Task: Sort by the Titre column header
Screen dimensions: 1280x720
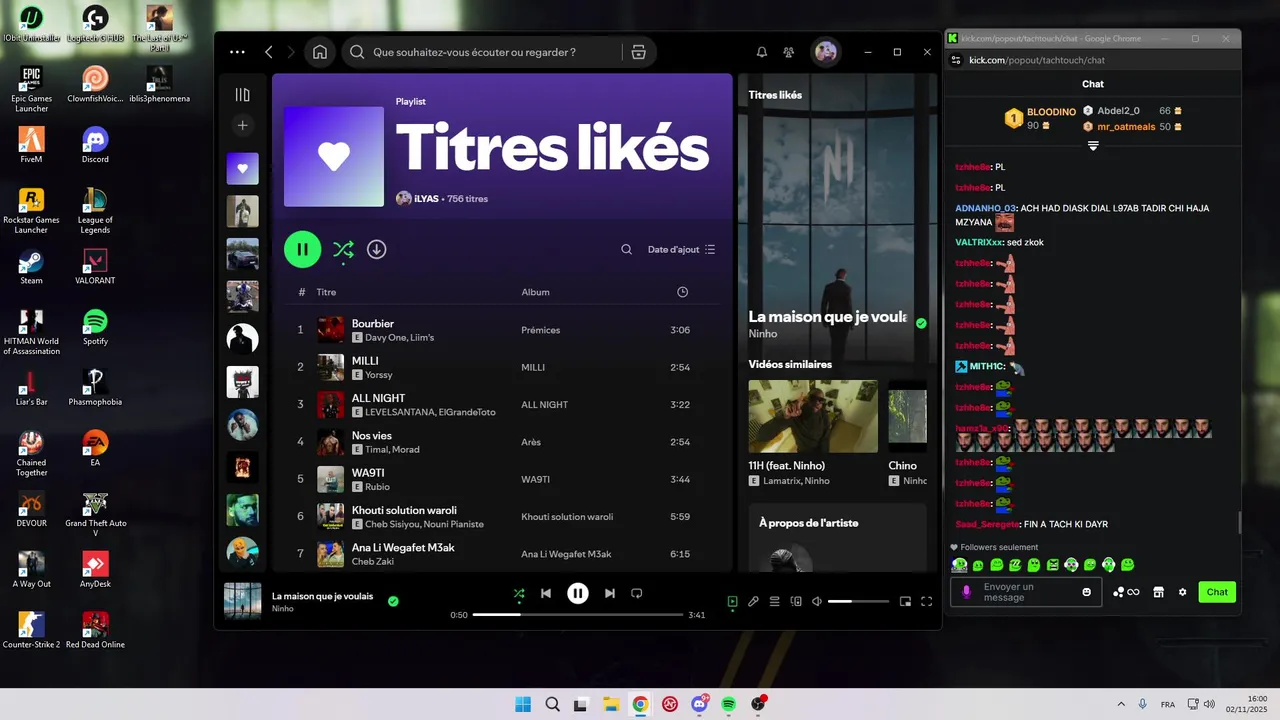Action: (x=326, y=292)
